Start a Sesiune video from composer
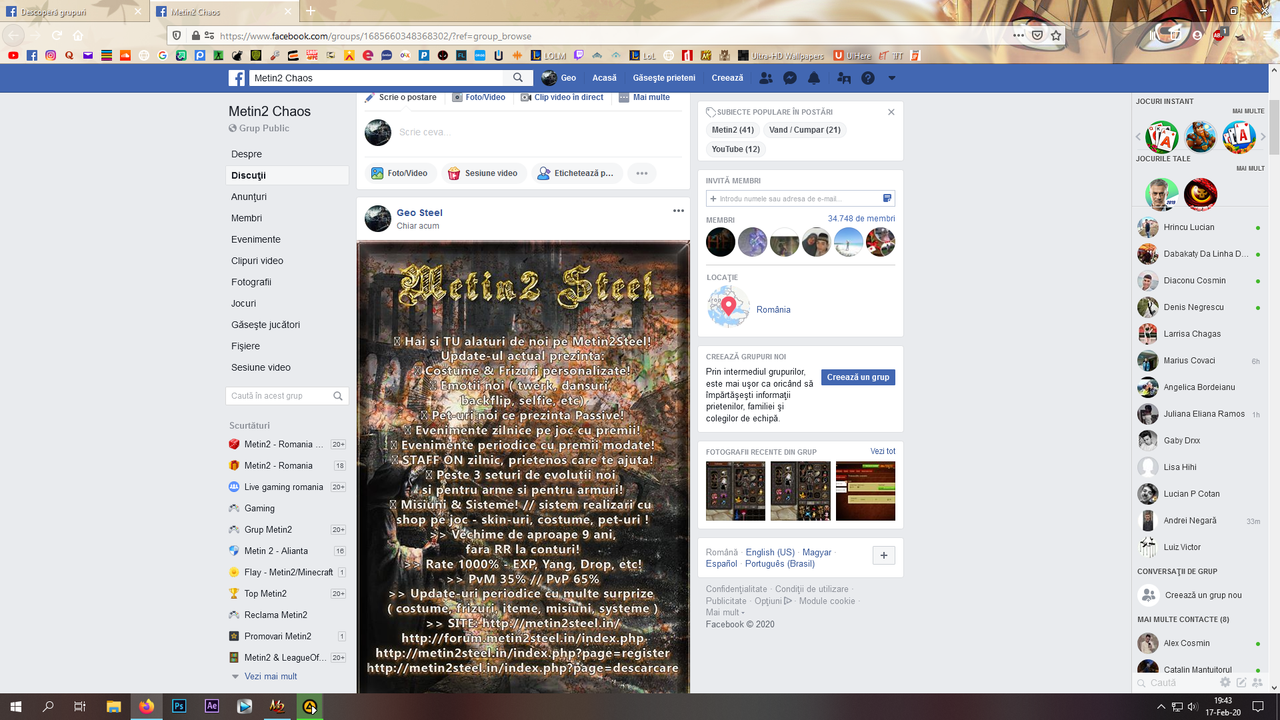 484,173
